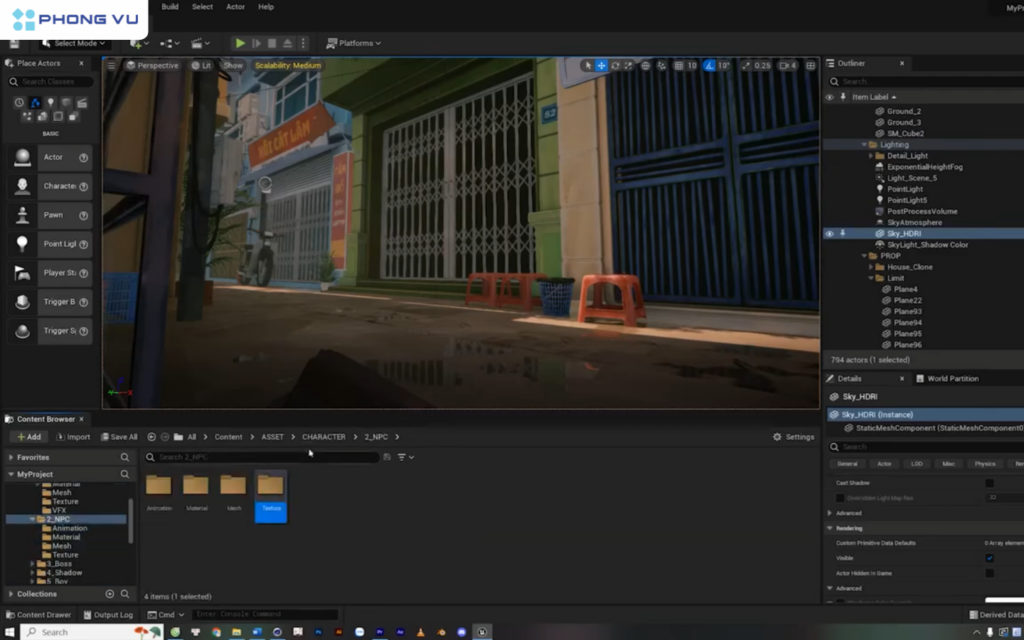Select the viewport Select (arrow) tool

point(588,65)
